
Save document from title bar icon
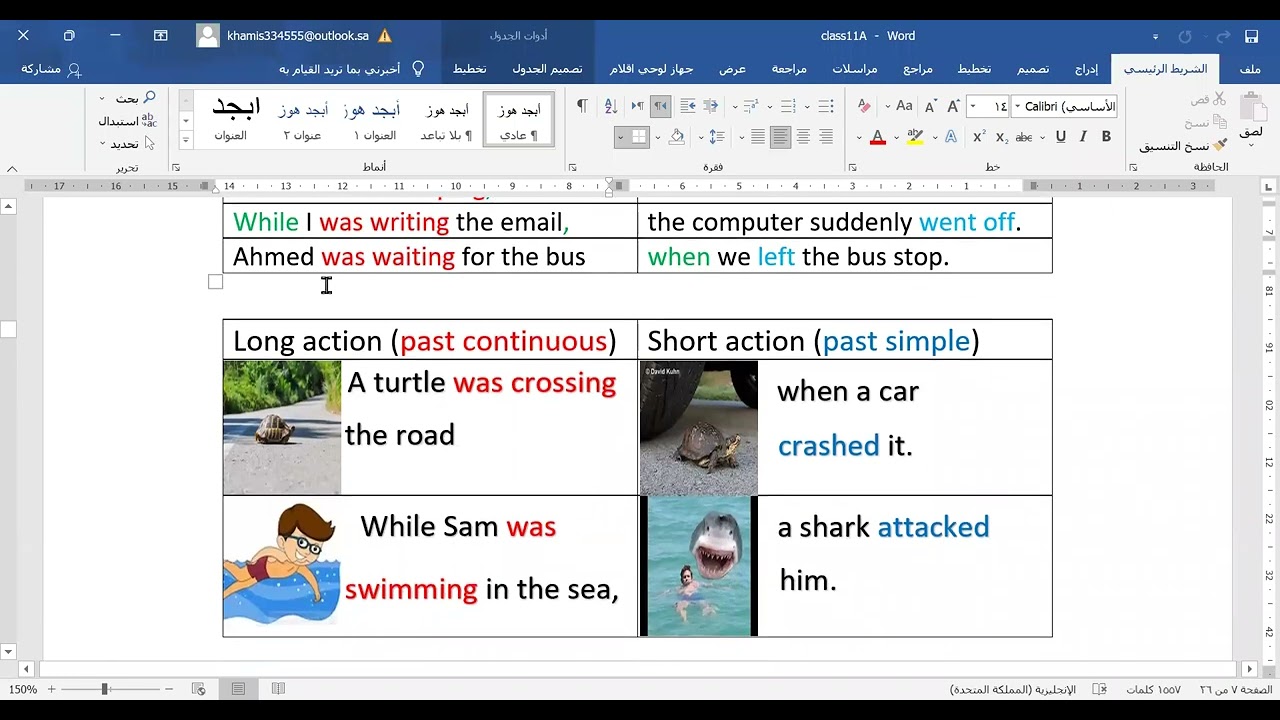tap(1251, 36)
